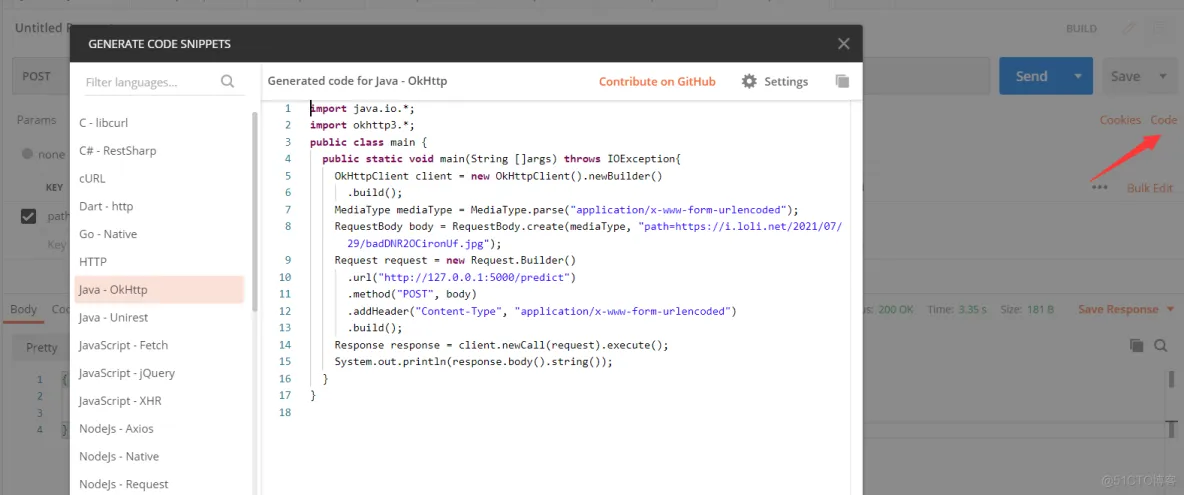Viewport: 1184px width, 495px height.
Task: Select the none radio button
Action: [28, 154]
